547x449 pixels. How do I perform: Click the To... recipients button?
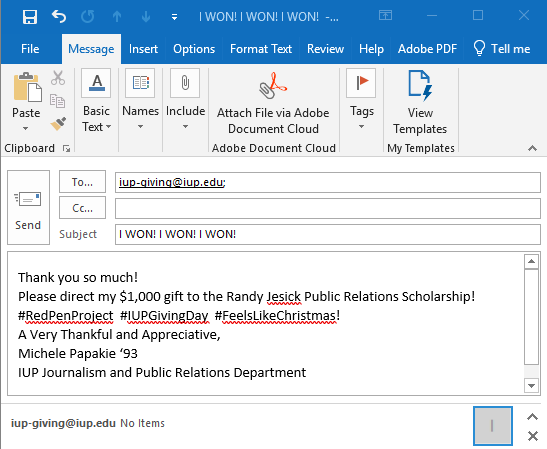coord(82,182)
